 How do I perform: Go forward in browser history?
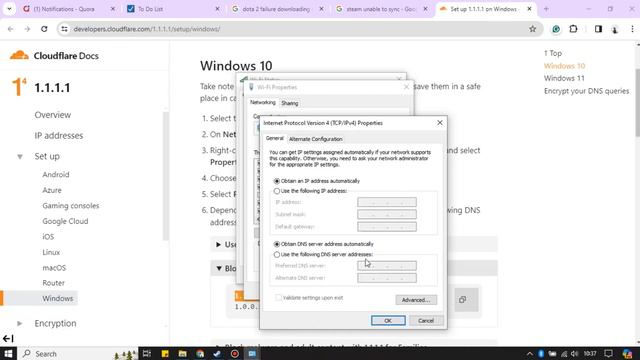point(27,29)
